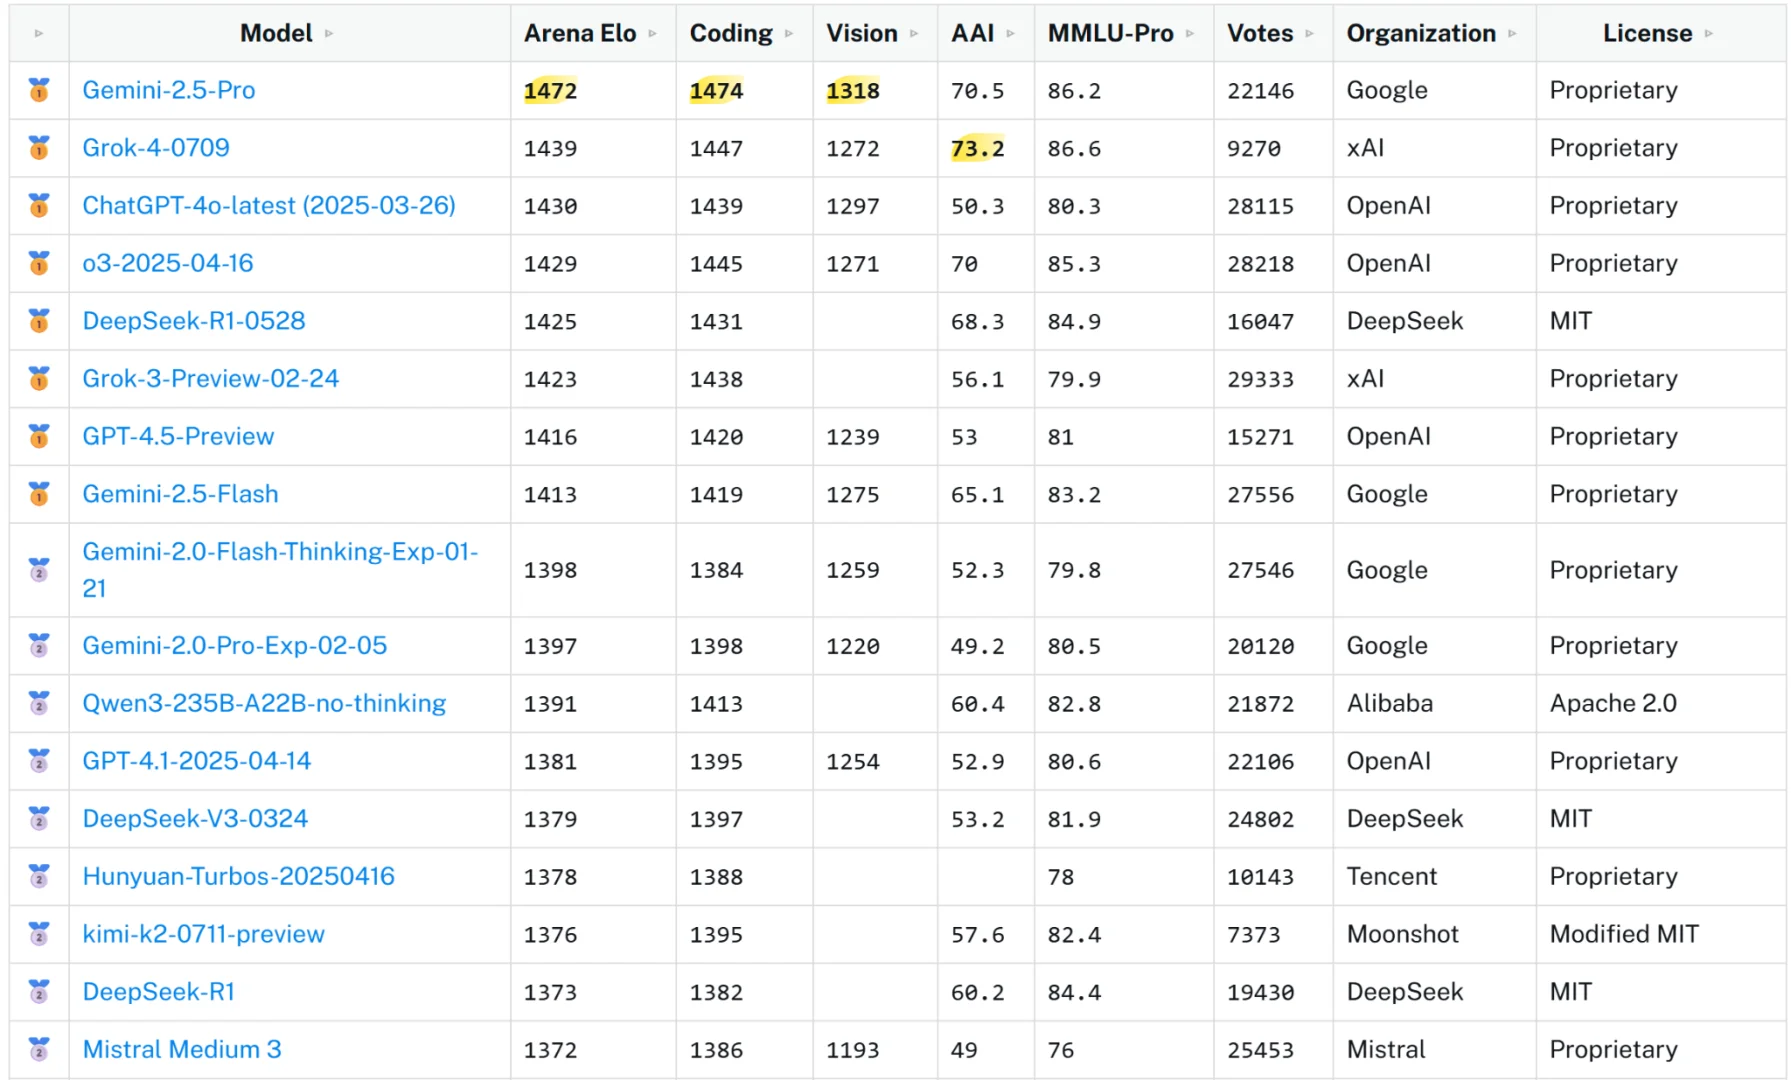Select the highlighted 1472 Arena Elo cell
Viewport: 1791px width, 1080px height.
pos(550,91)
